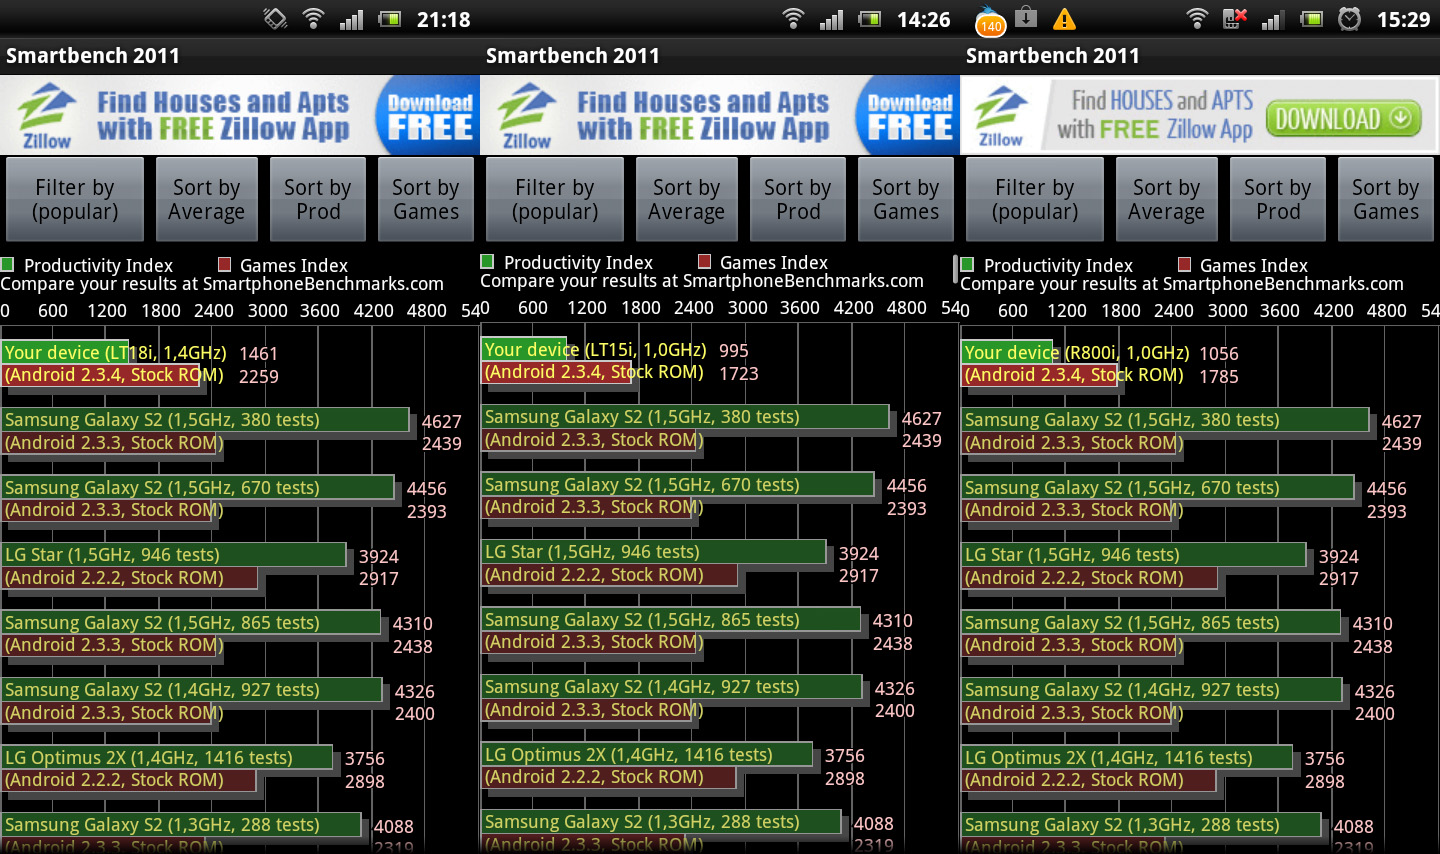Tap the Wi-Fi icon in the 15:29 status bar
1440x854 pixels.
[x=1197, y=18]
